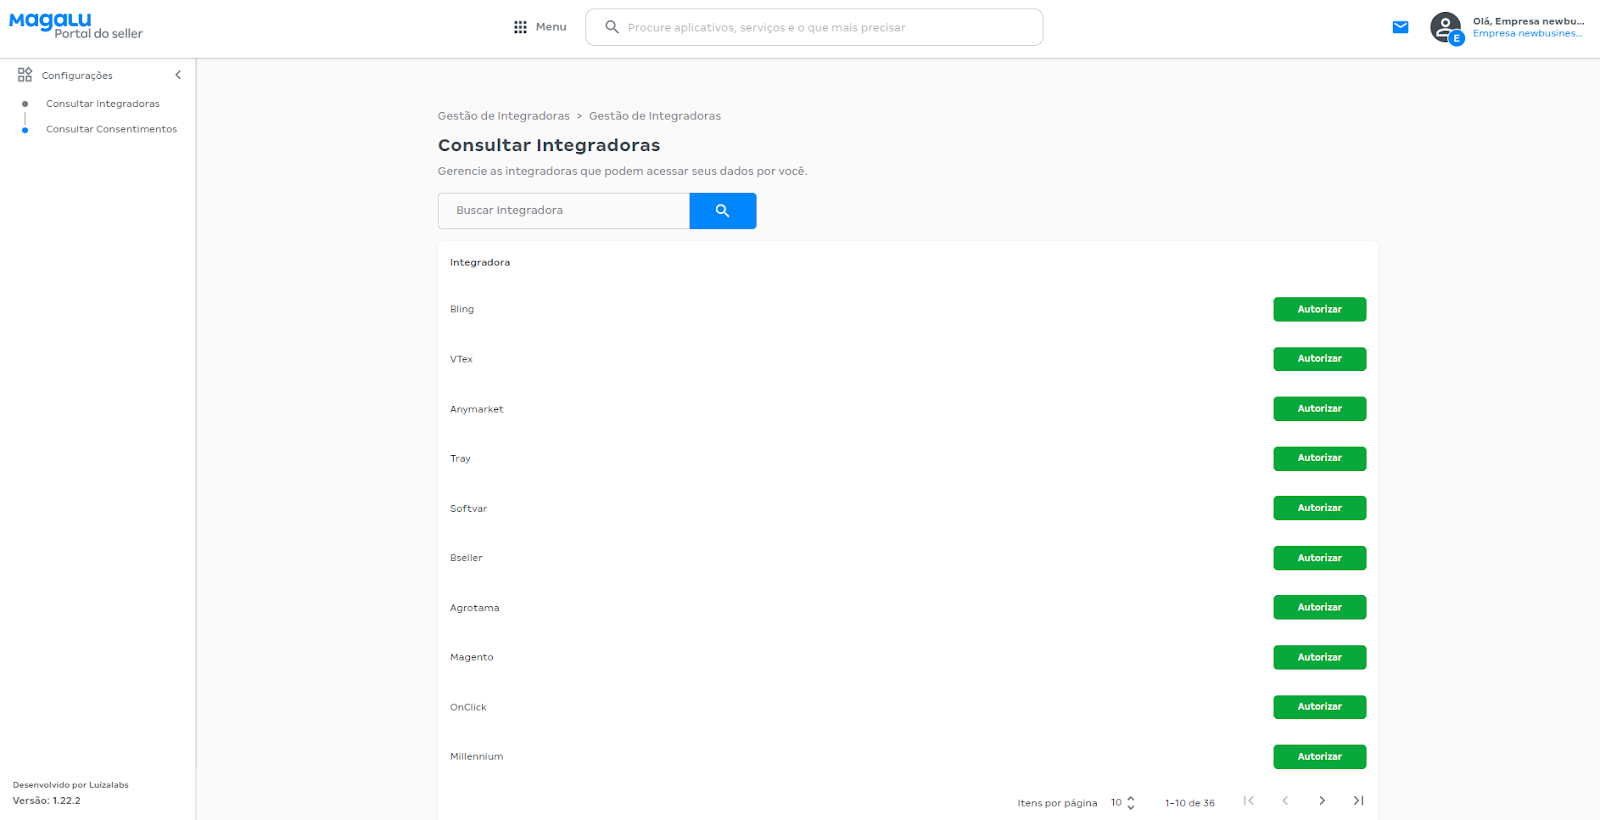Focus the Buscar Integradora search field

click(x=564, y=211)
